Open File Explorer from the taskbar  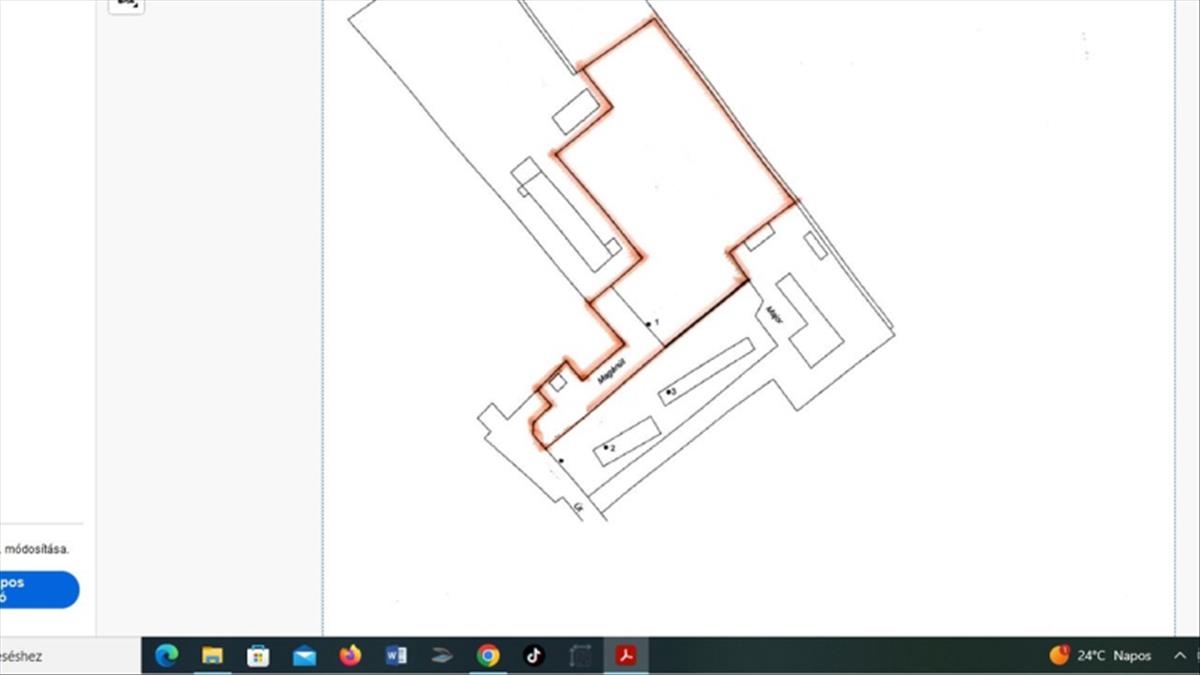(212, 656)
